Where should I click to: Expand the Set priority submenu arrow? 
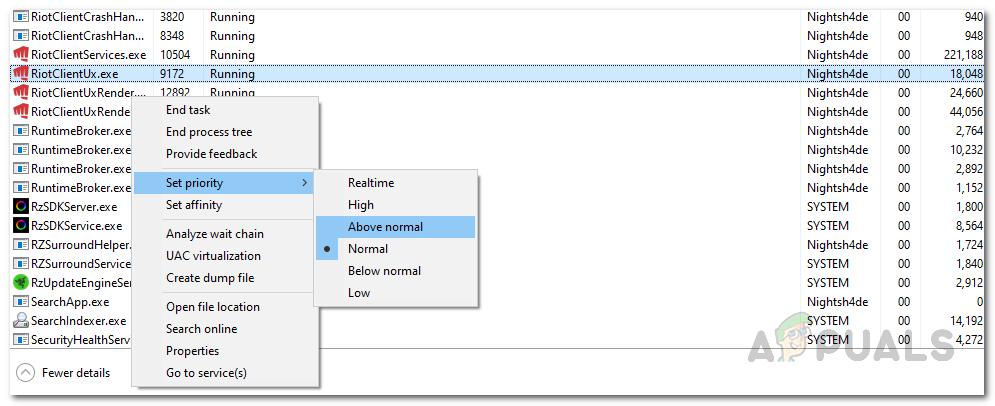pyautogui.click(x=304, y=183)
